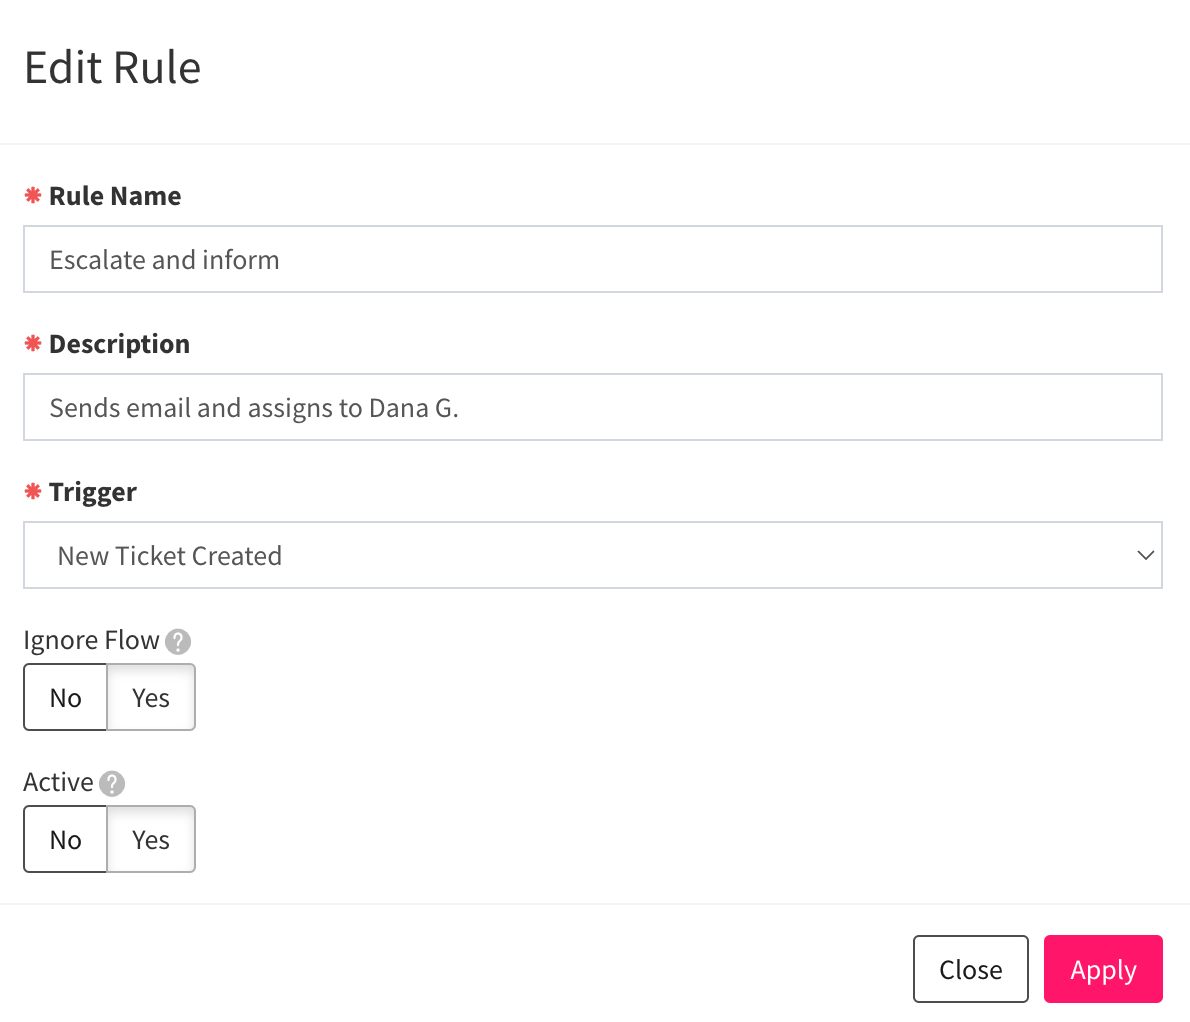Click the red asterisk beside Rule Name
The image size is (1190, 1022).
coord(33,195)
